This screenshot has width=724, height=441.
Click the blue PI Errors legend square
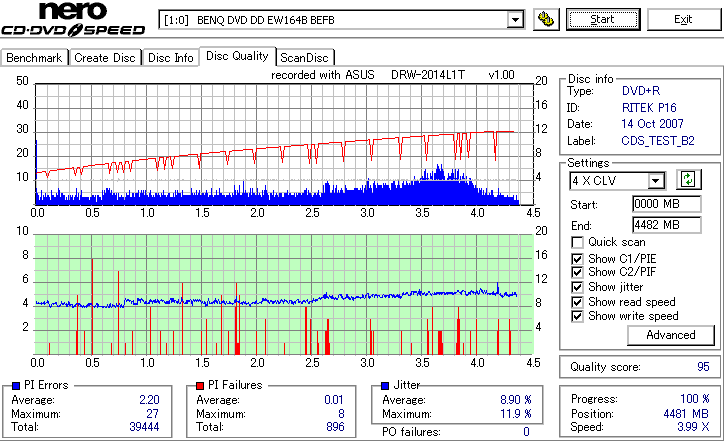coord(16,386)
